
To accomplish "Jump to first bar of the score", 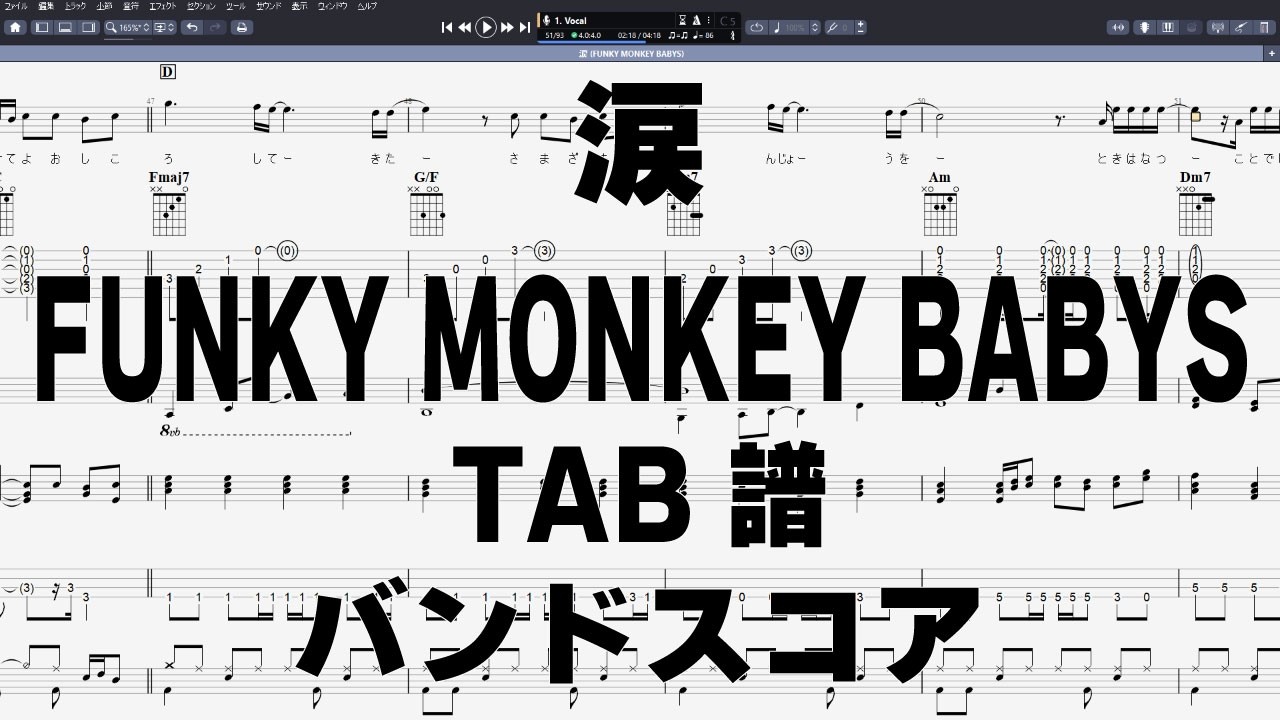I will point(447,27).
